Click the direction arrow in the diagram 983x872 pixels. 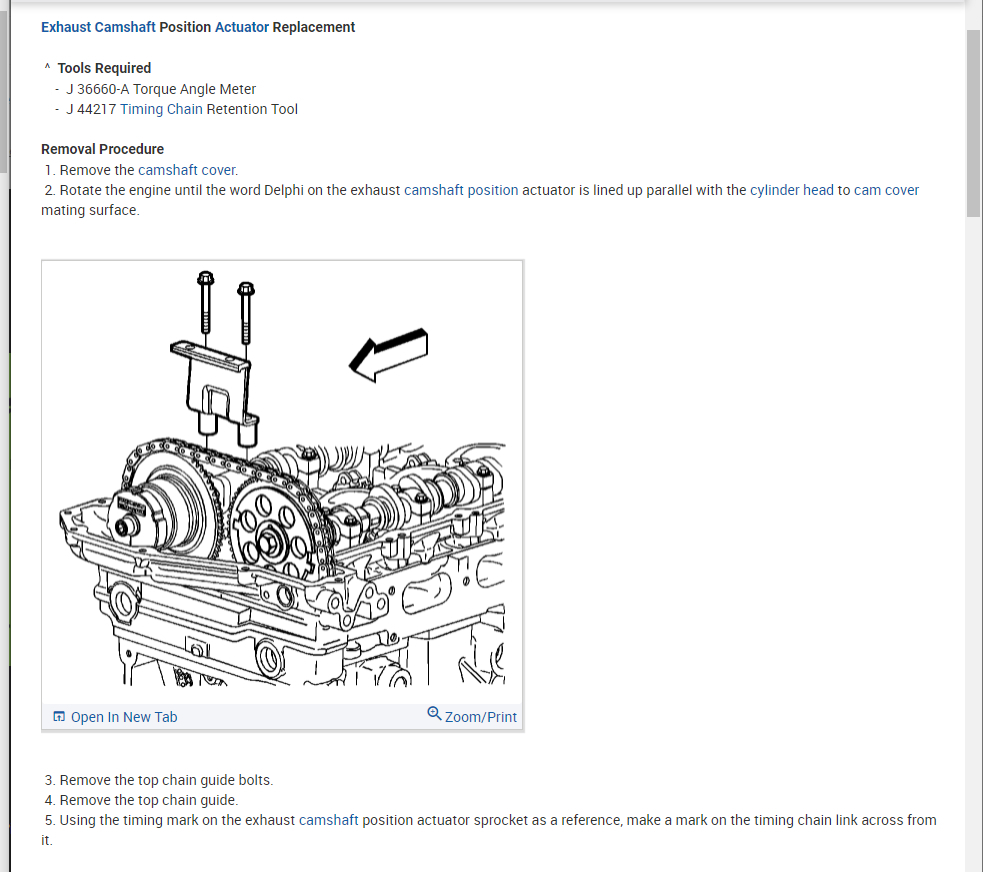click(389, 355)
